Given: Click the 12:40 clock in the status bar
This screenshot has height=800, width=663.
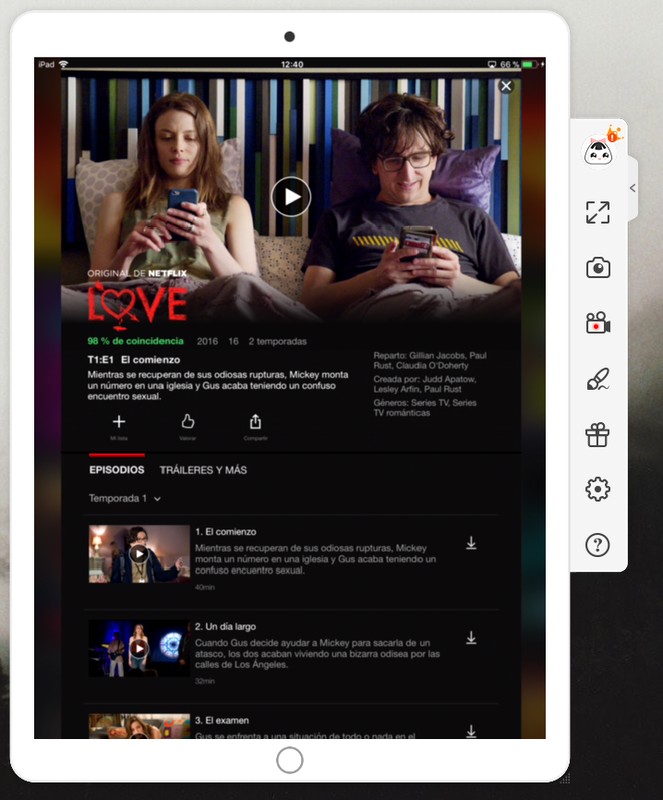Looking at the screenshot, I should click(x=292, y=64).
